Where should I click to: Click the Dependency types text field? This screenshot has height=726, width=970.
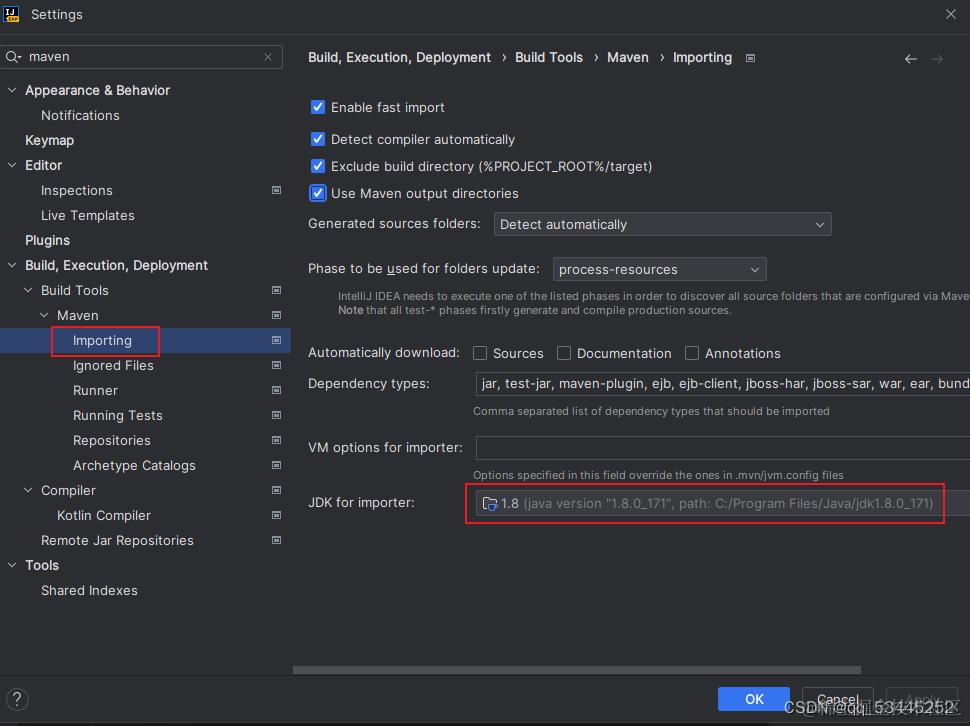[723, 384]
